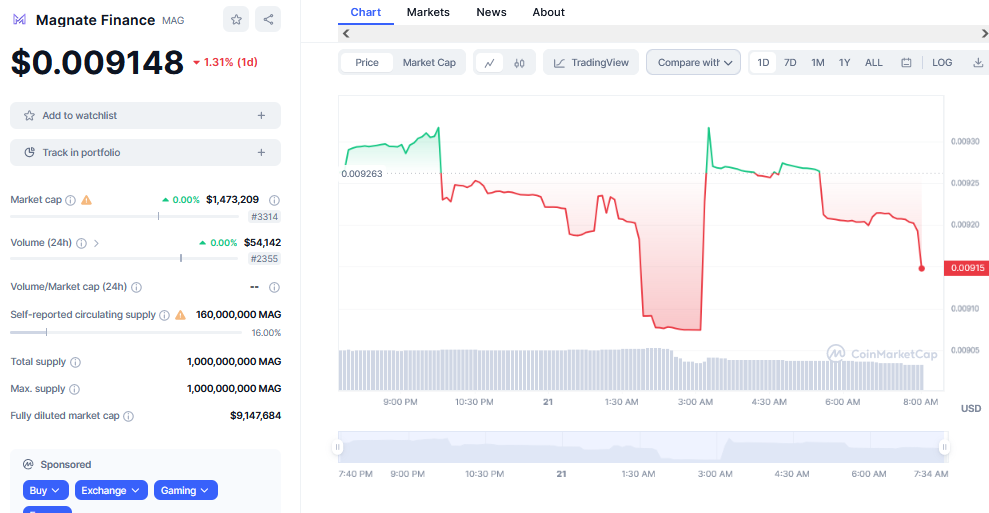
Task: Click the 0.00915 current price label
Action: tap(966, 268)
